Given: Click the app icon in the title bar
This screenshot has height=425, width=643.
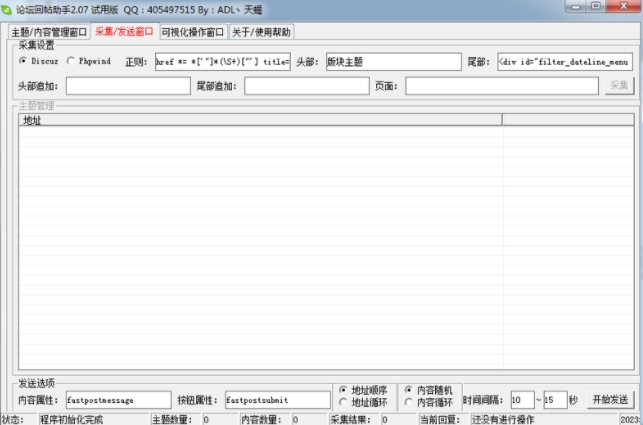Looking at the screenshot, I should pyautogui.click(x=8, y=8).
